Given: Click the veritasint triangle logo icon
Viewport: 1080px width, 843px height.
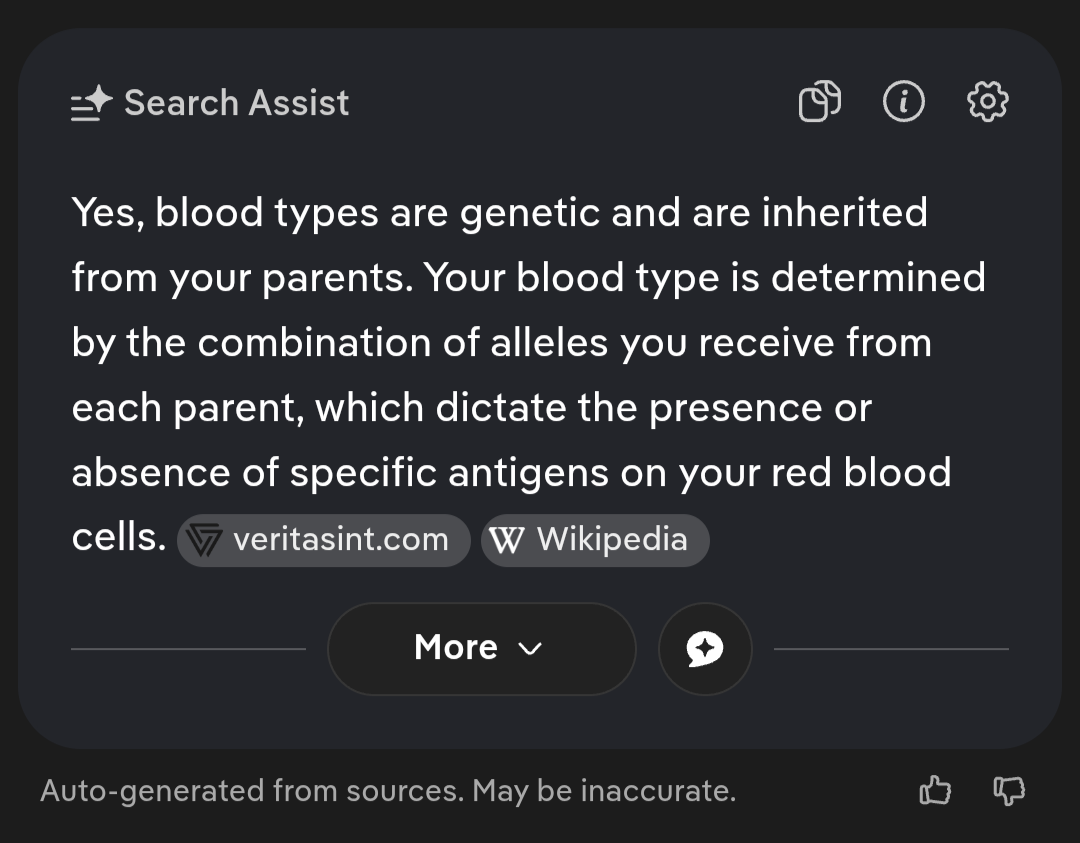Looking at the screenshot, I should 205,541.
